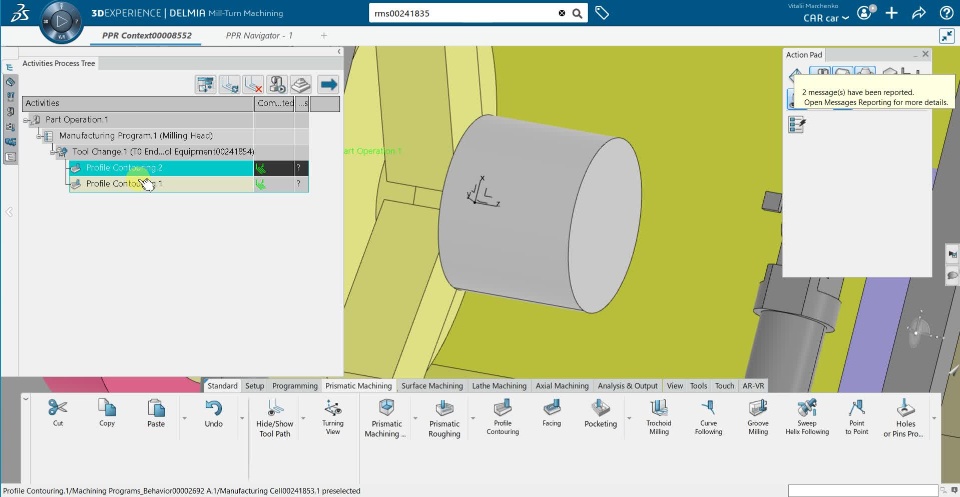Screen dimensions: 960x497
Task: Open dropdown next to Hide/Show Tool Path
Action: point(303,418)
